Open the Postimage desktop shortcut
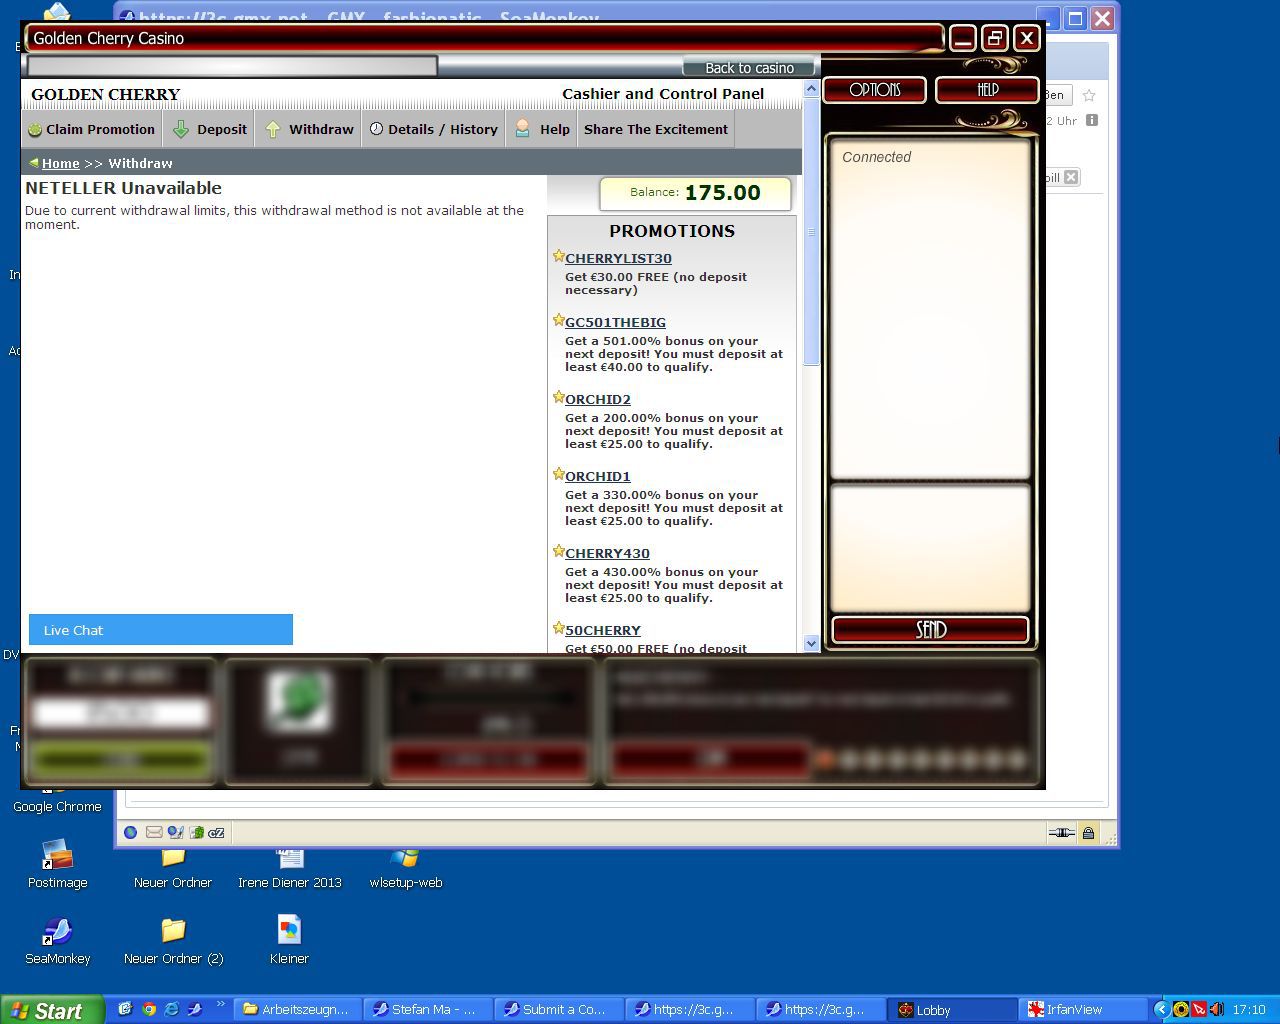The height and width of the screenshot is (1024, 1280). (x=57, y=865)
